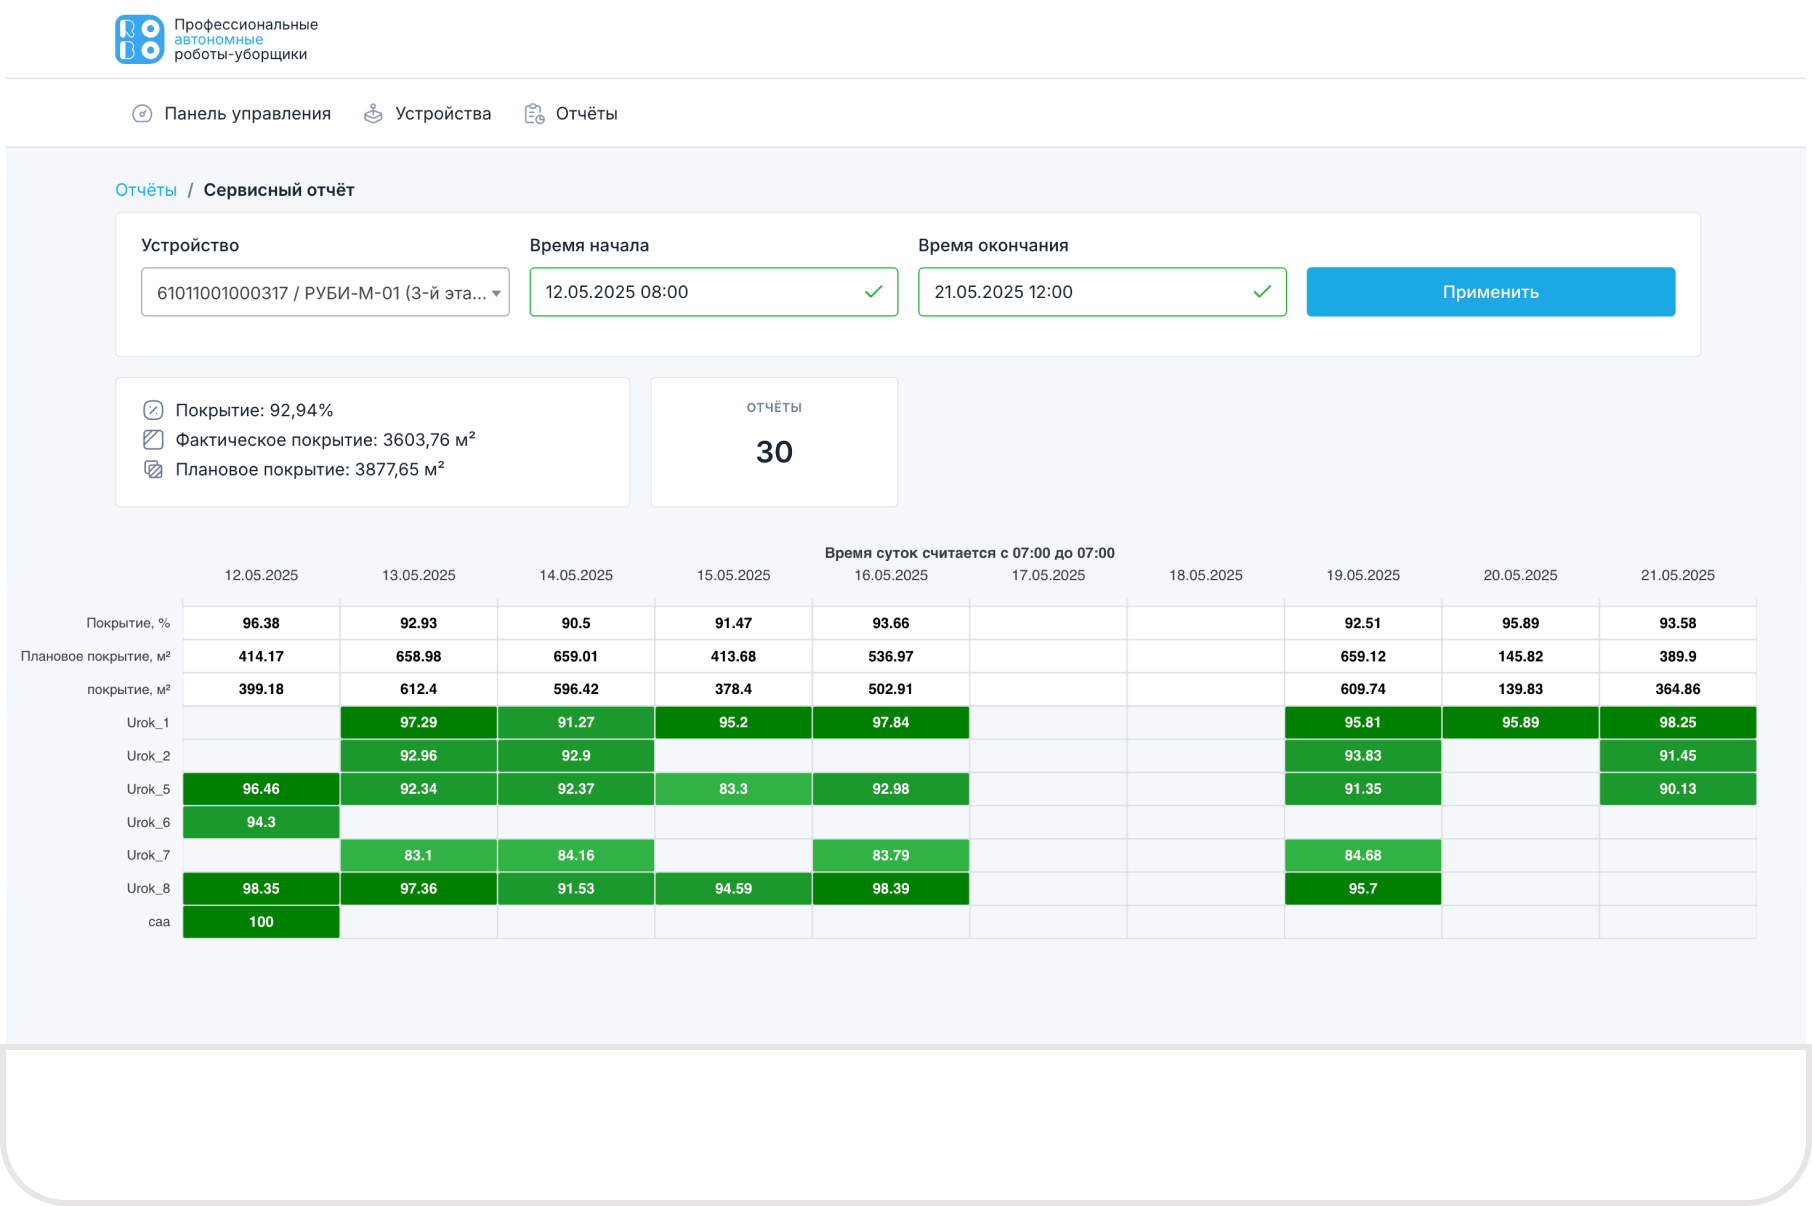Click the 399.18 coverage area cell
Screen dimensions: 1812x1206
[x=261, y=689]
